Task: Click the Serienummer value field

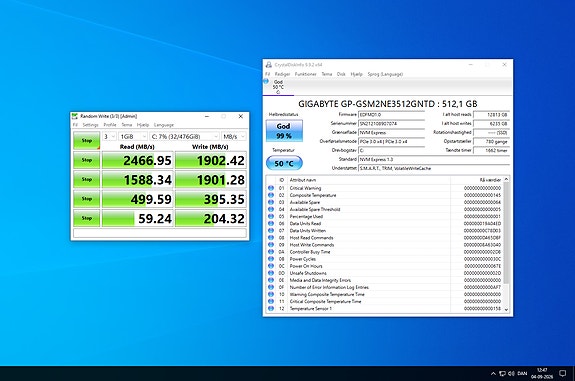Action: pos(391,124)
